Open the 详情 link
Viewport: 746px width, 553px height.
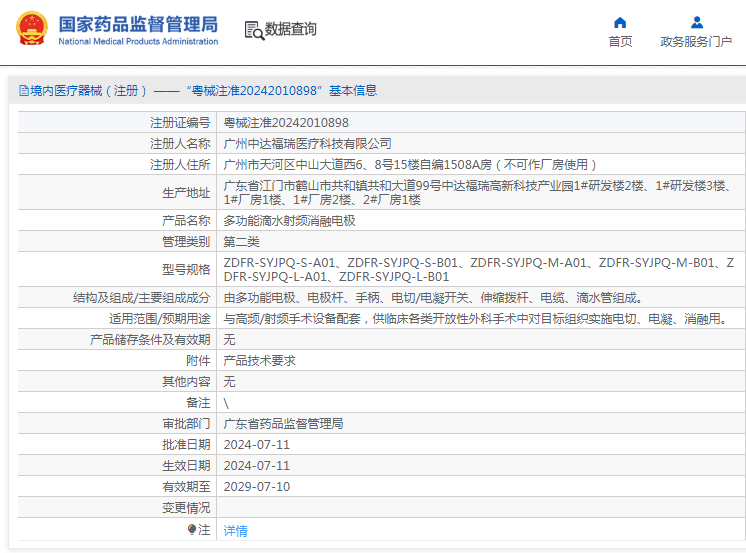pos(236,531)
